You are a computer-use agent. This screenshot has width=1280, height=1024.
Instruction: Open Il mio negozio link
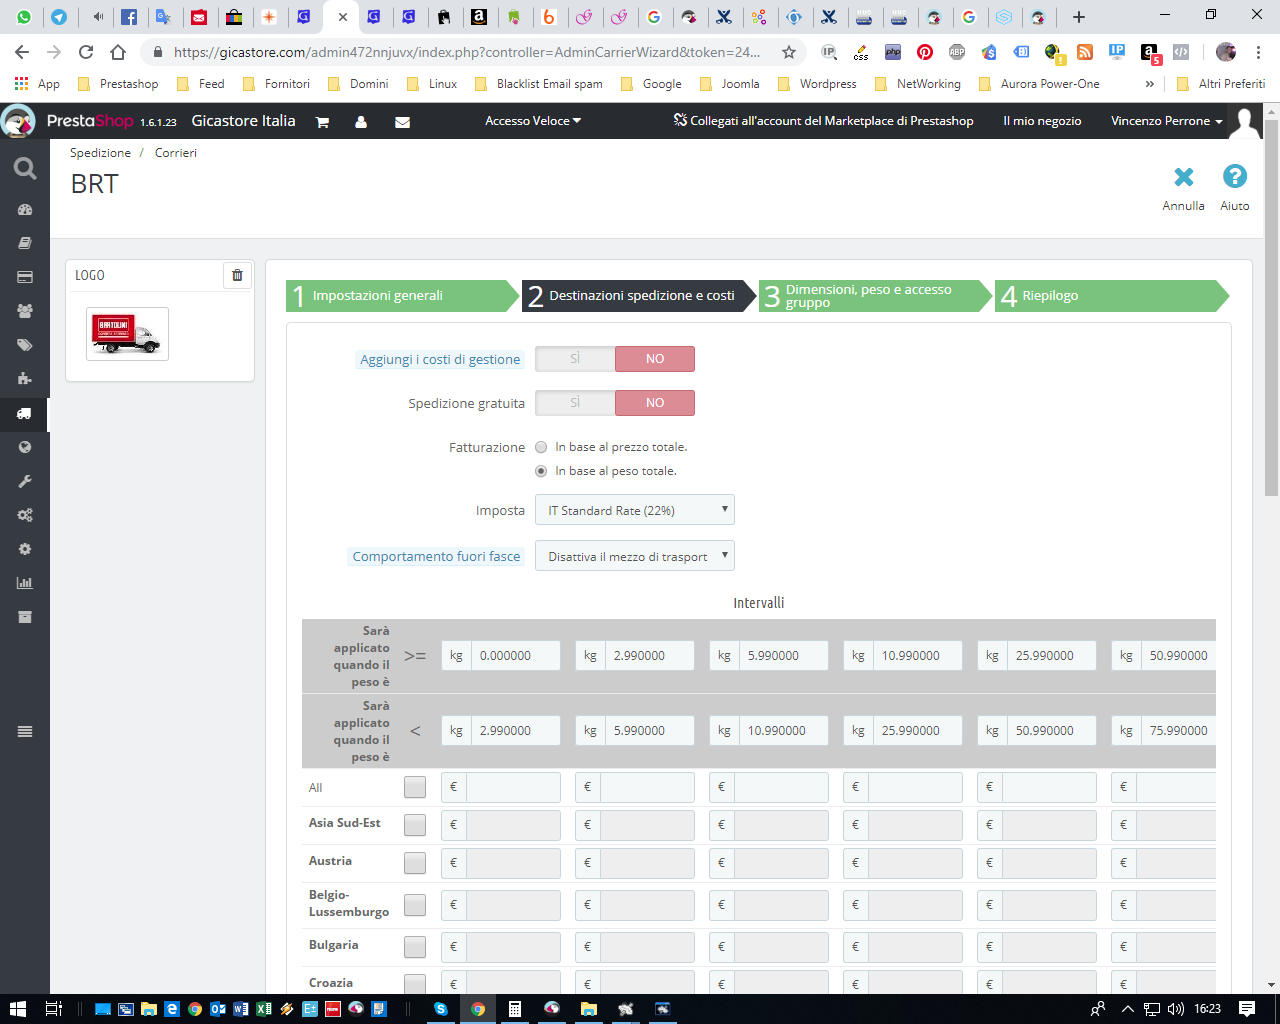pos(1042,121)
